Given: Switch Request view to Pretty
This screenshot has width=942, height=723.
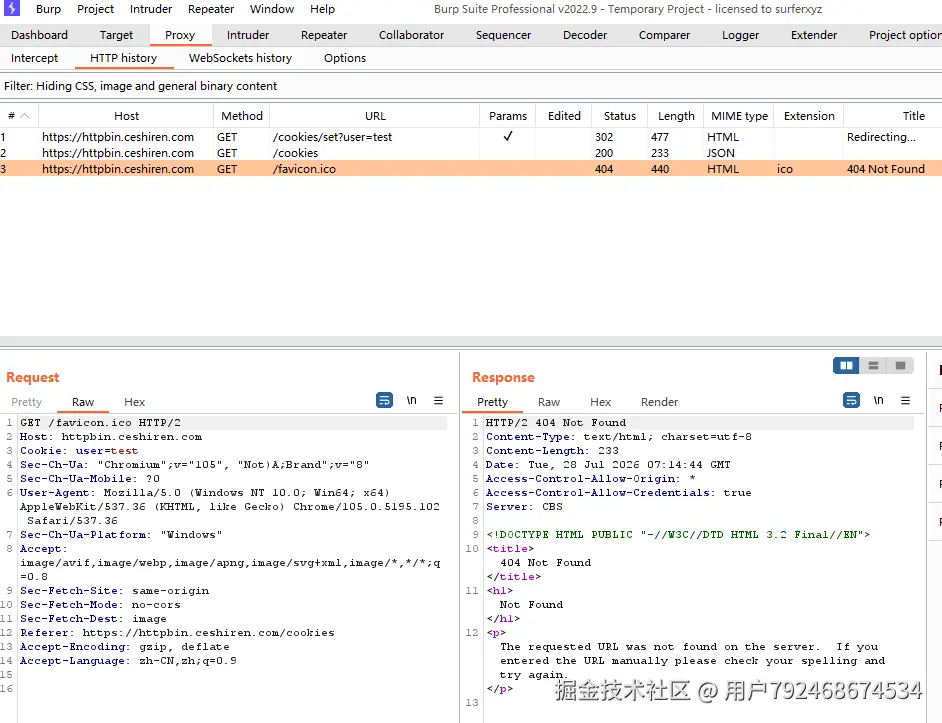Looking at the screenshot, I should (x=26, y=402).
